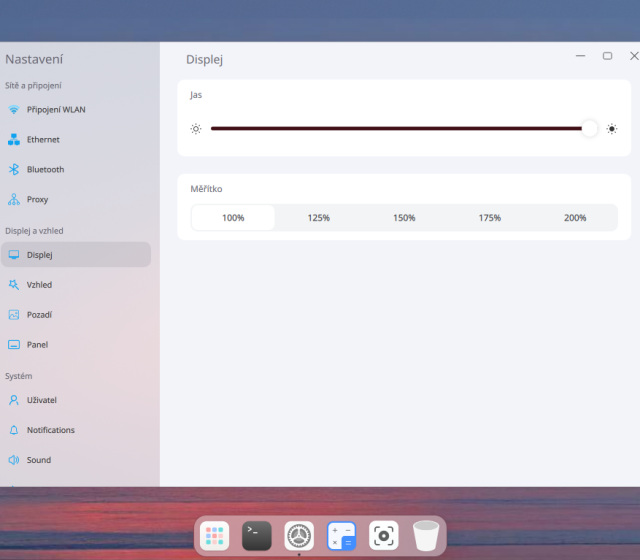Open the Calculator dock icon
This screenshot has height=560, width=640.
342,536
